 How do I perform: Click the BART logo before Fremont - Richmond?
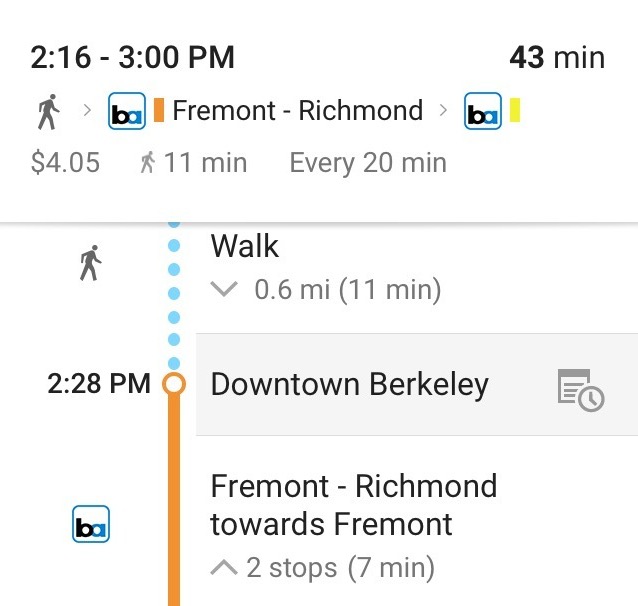tap(127, 111)
